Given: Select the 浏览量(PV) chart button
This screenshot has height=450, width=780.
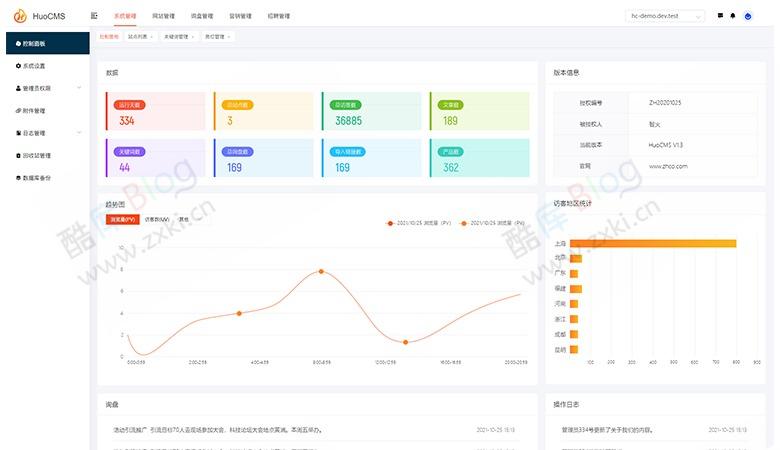Looking at the screenshot, I should (122, 219).
